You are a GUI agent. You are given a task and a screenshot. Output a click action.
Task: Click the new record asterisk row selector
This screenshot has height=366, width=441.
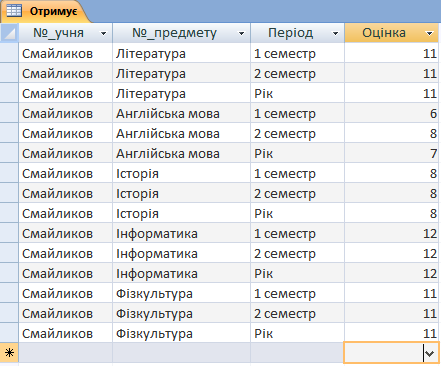tap(9, 353)
